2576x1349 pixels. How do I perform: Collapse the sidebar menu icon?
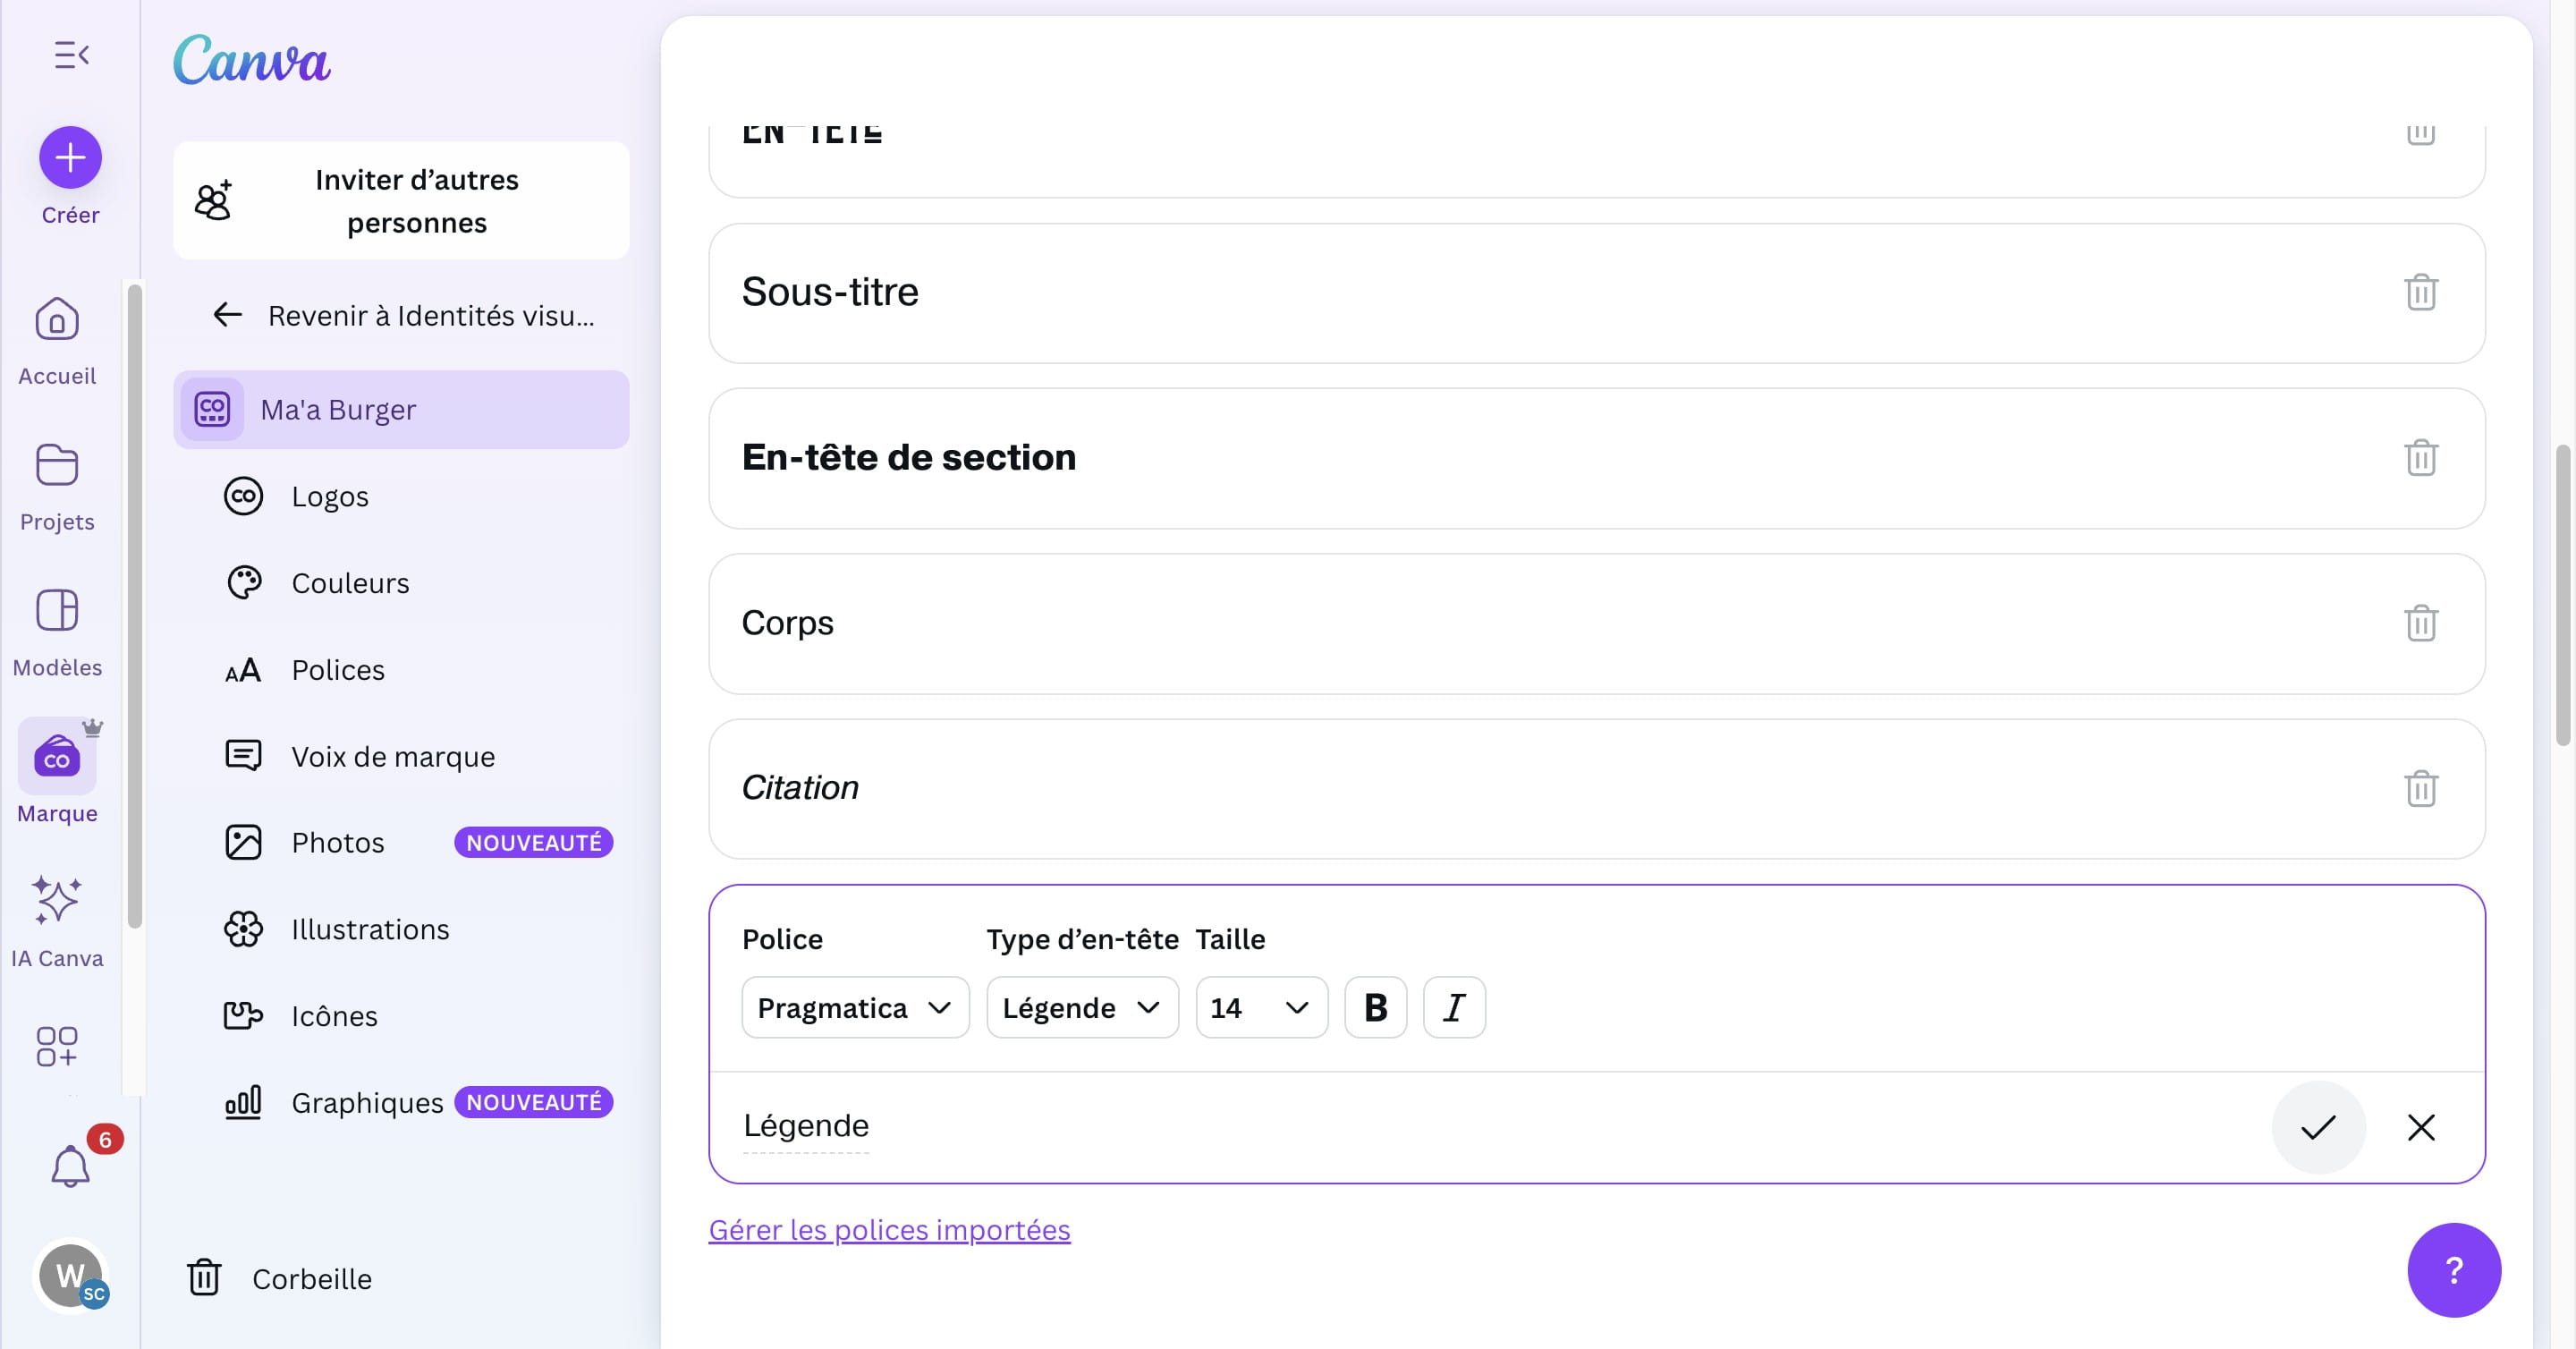coord(71,55)
